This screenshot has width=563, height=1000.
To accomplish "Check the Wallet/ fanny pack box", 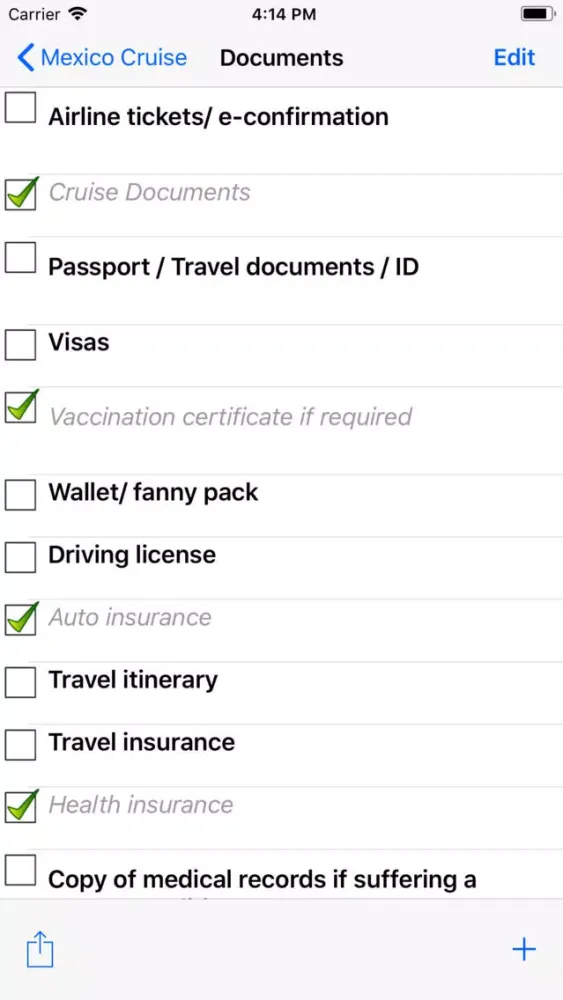I will tap(20, 495).
